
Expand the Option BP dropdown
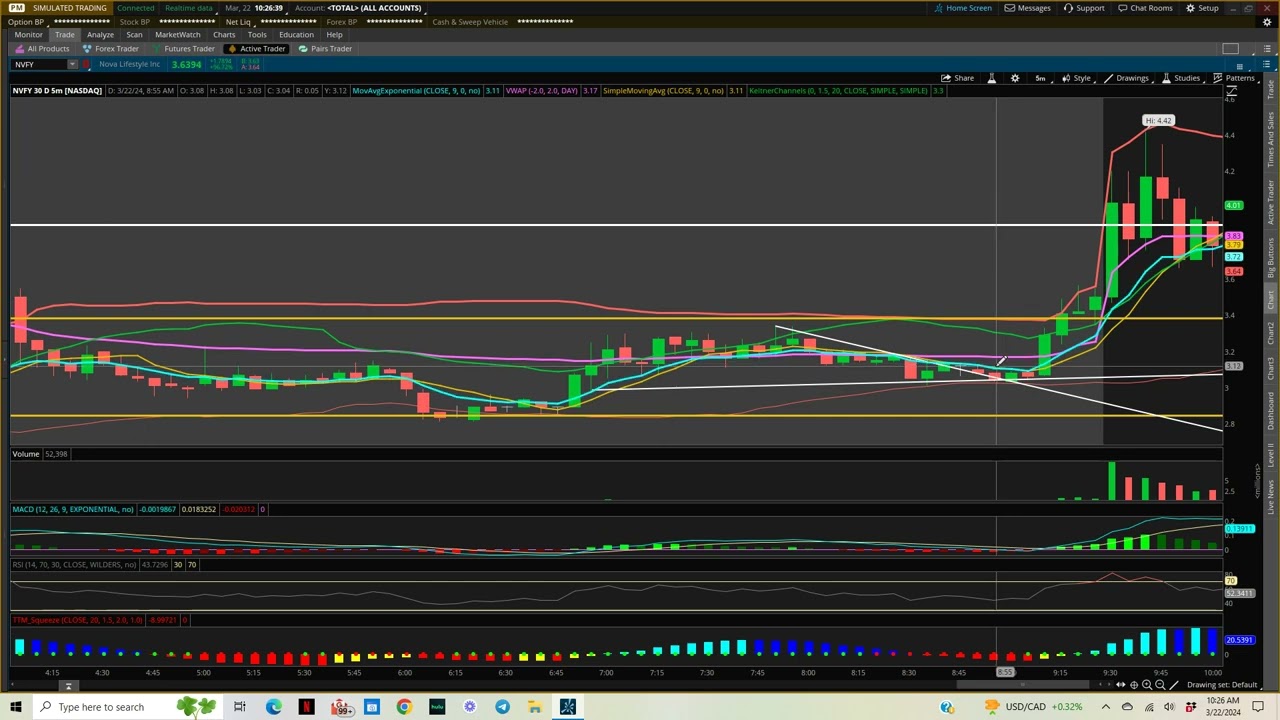27,21
